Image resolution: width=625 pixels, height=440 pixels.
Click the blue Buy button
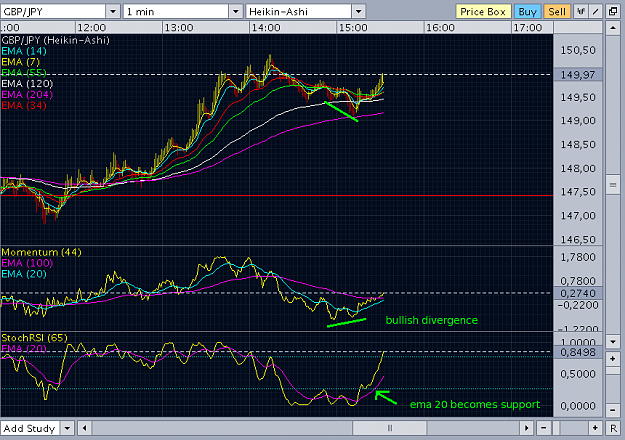click(527, 12)
